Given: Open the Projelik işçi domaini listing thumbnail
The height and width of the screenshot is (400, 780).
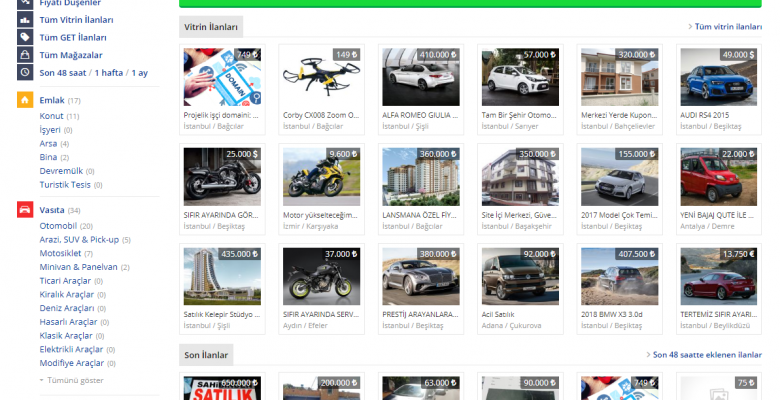Looking at the screenshot, I should 222,77.
